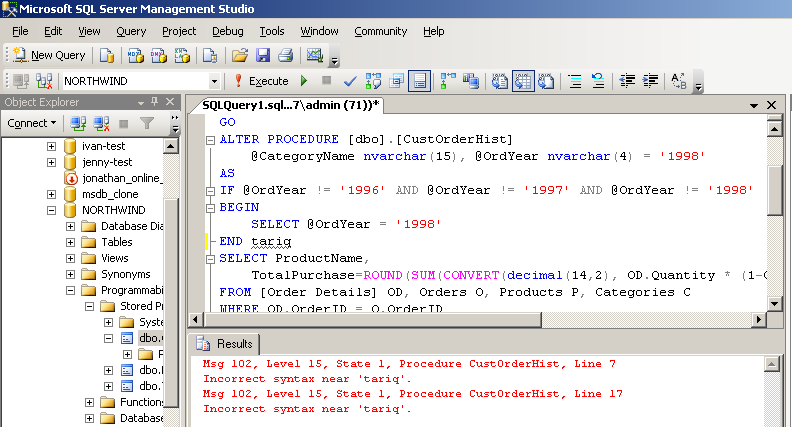Click the Cancel Executing Query stop icon
The height and width of the screenshot is (427, 792).
pos(327,80)
